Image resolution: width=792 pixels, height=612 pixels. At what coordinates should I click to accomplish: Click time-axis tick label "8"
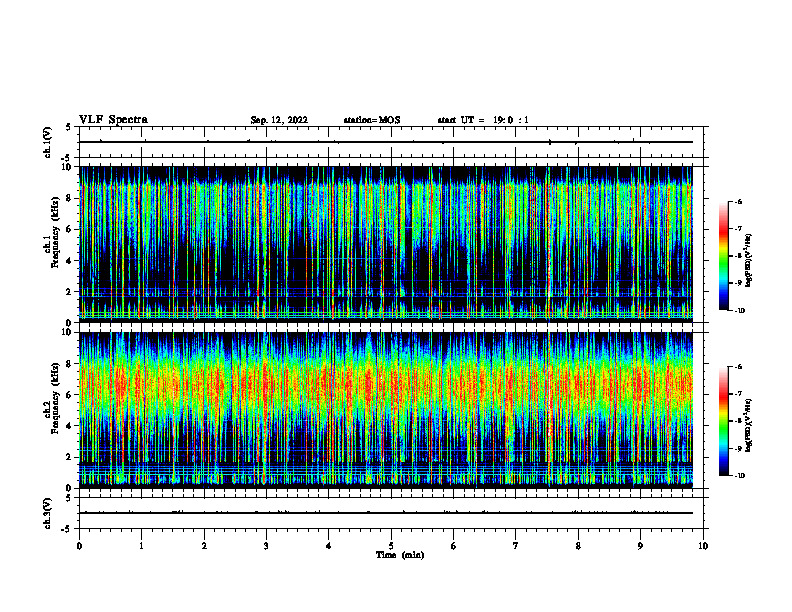click(578, 546)
